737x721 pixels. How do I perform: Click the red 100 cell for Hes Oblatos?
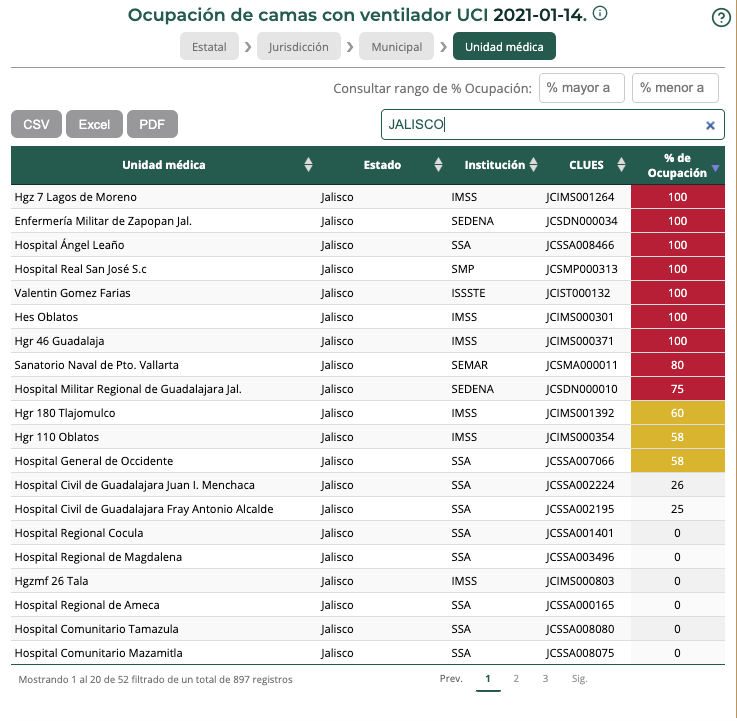coord(677,317)
